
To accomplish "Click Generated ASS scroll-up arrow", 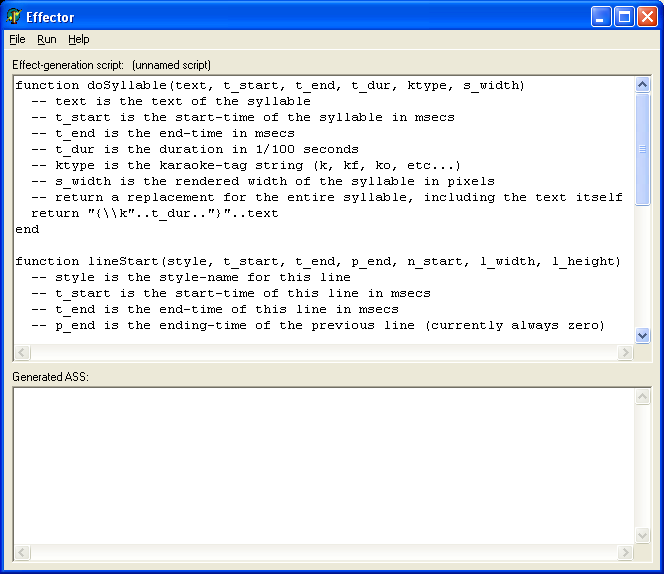I will pos(642,397).
